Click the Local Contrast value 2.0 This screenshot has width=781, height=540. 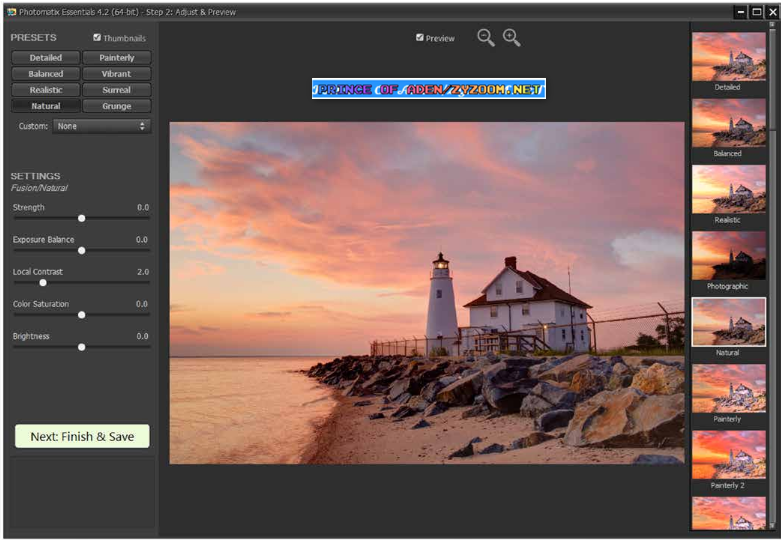[x=143, y=272]
